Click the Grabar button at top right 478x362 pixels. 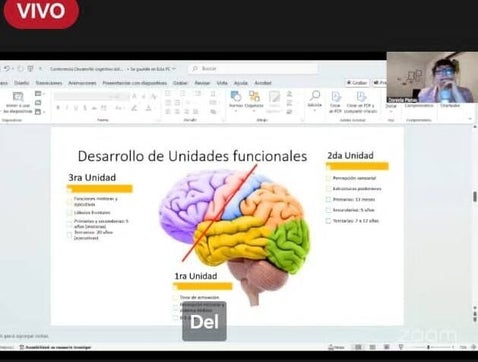coord(357,83)
